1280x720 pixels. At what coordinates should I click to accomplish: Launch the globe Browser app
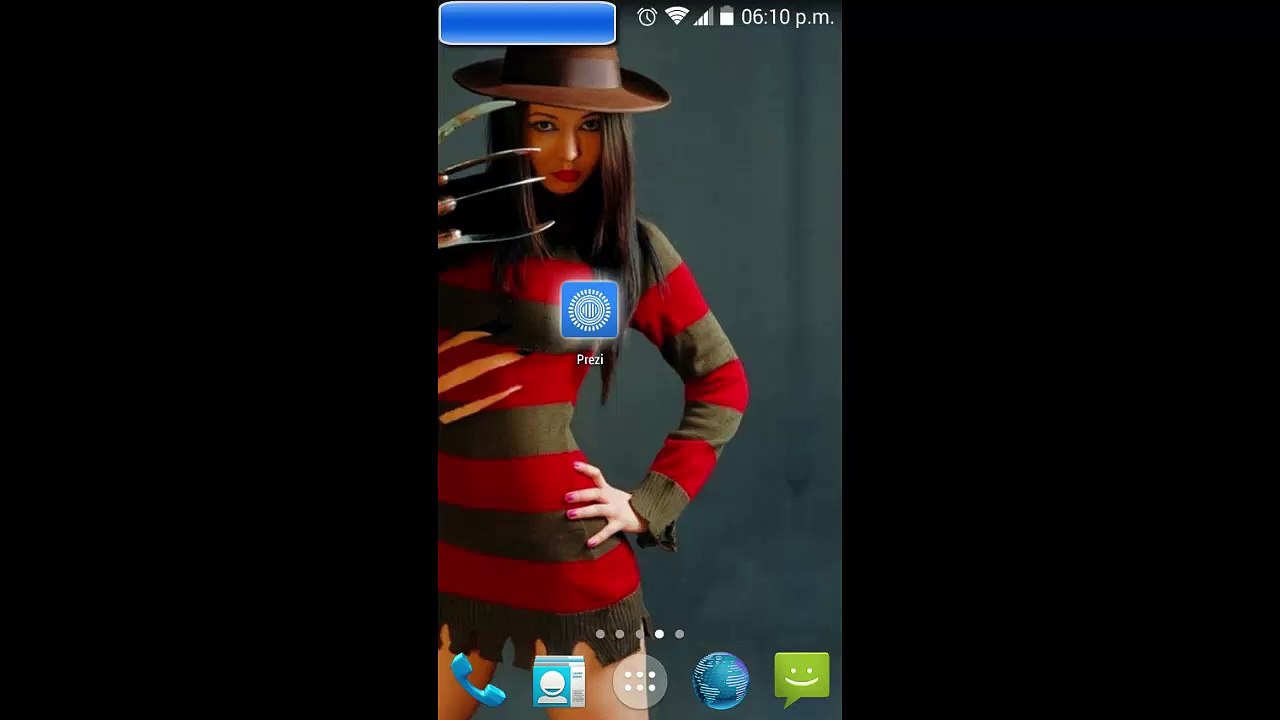pyautogui.click(x=721, y=682)
